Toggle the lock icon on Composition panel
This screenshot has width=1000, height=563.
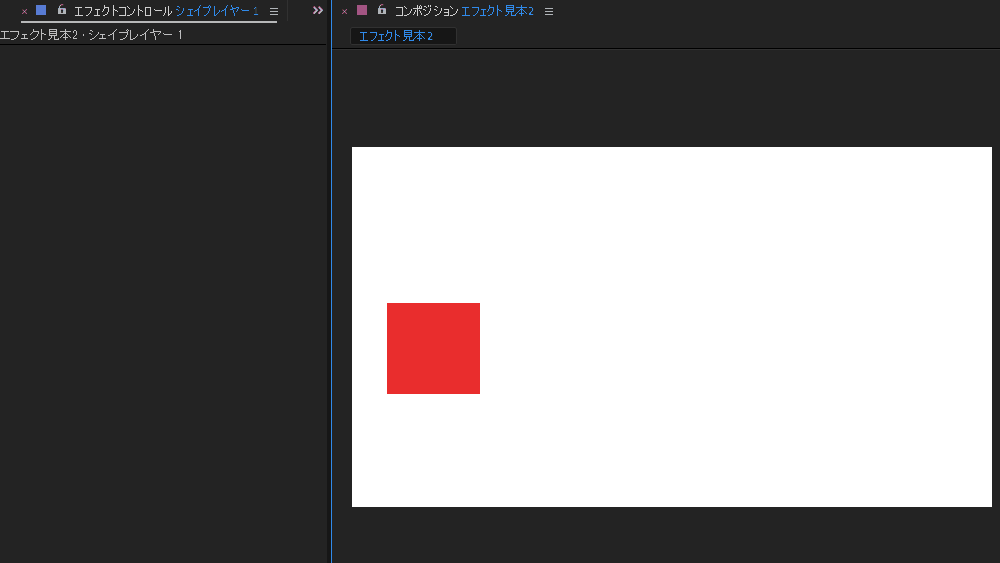click(382, 10)
